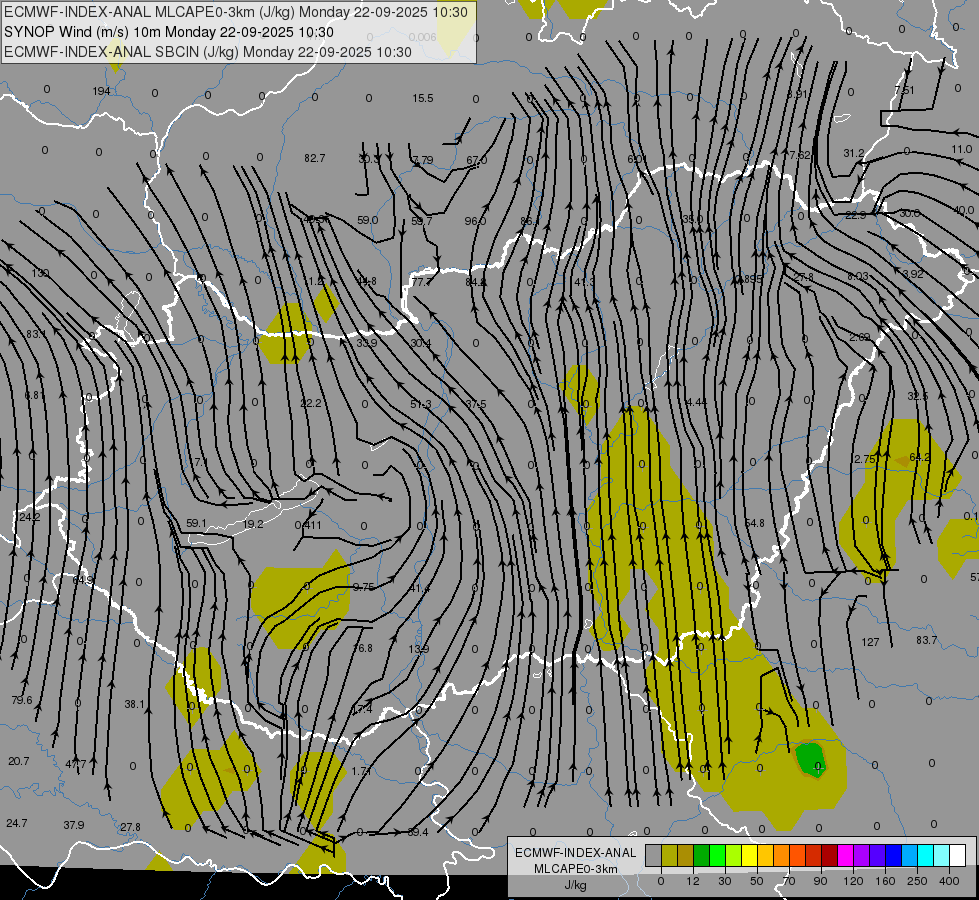Click the map value 1.71

[362, 771]
